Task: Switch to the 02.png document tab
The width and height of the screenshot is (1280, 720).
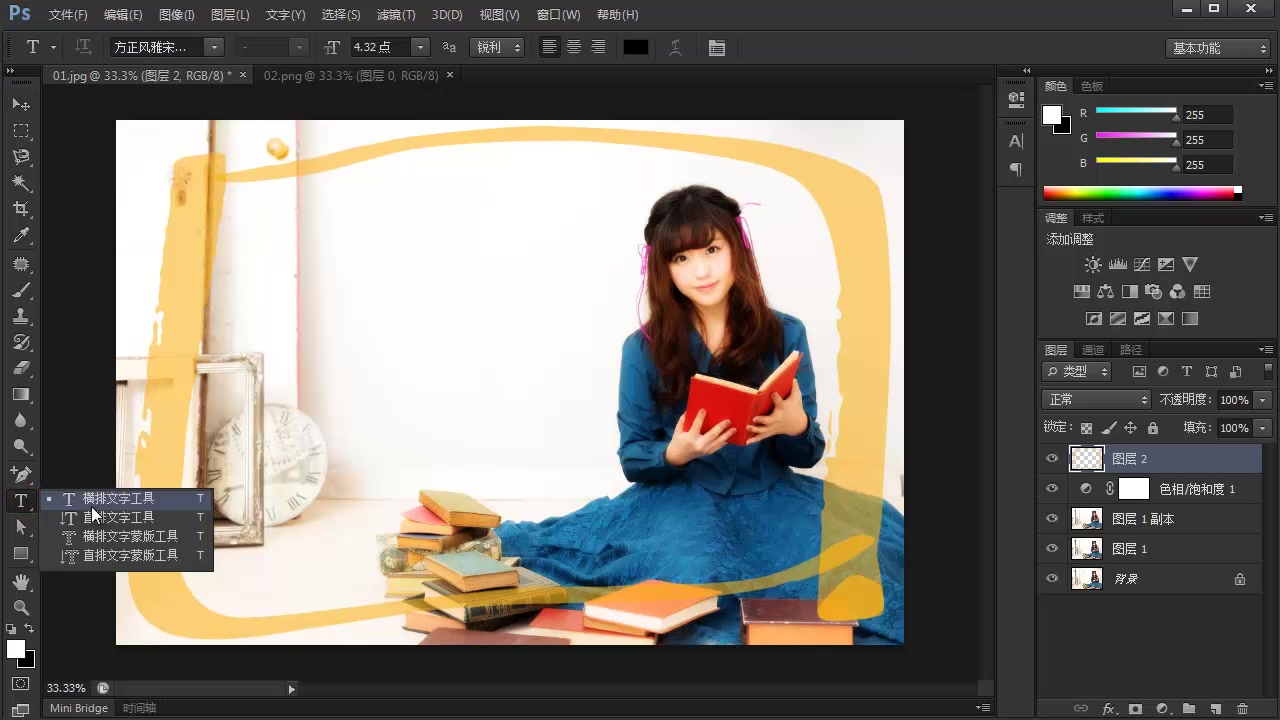Action: point(351,75)
